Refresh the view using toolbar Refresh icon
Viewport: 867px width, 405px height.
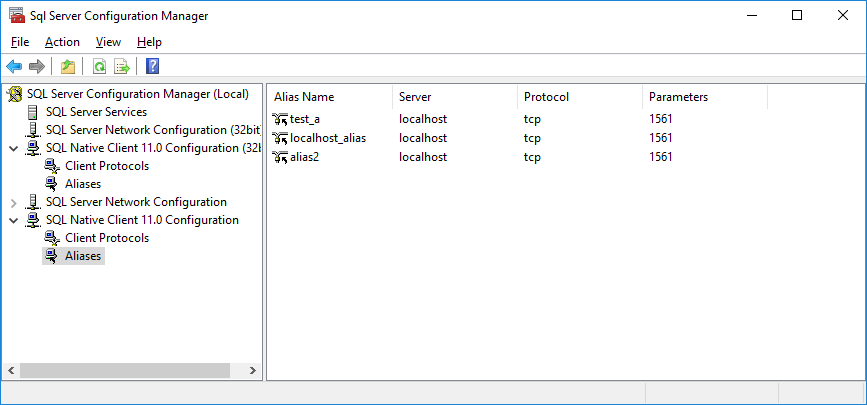[99, 67]
